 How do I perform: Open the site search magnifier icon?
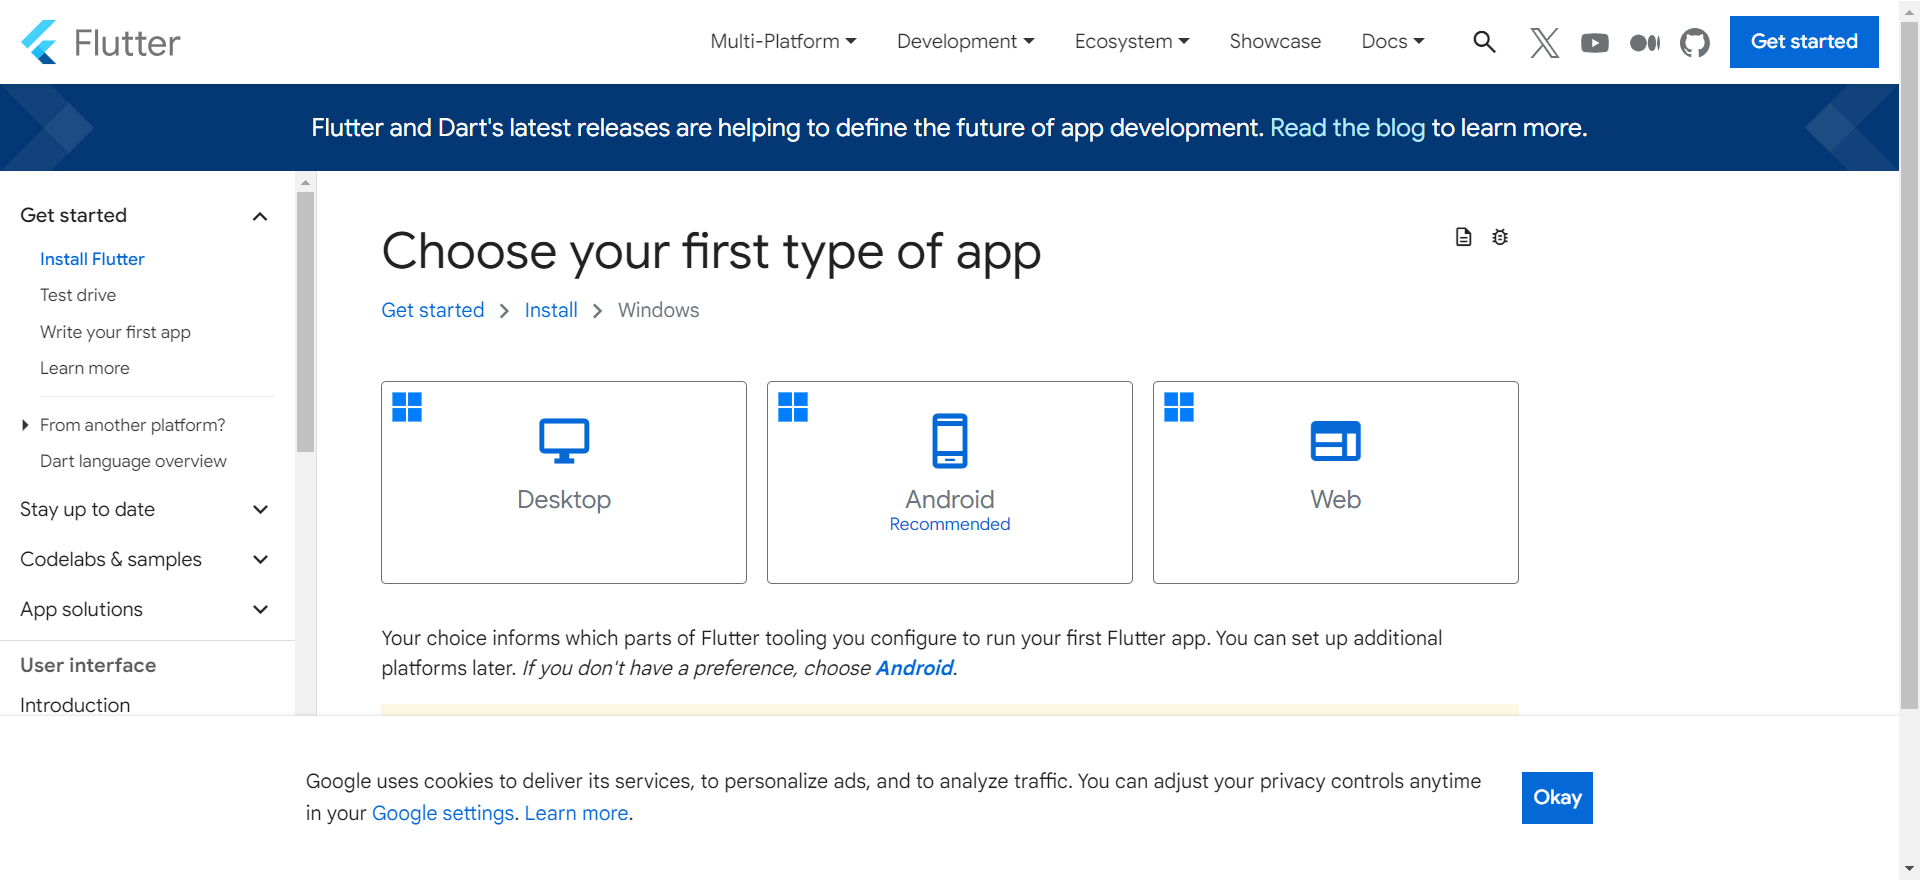pos(1484,42)
